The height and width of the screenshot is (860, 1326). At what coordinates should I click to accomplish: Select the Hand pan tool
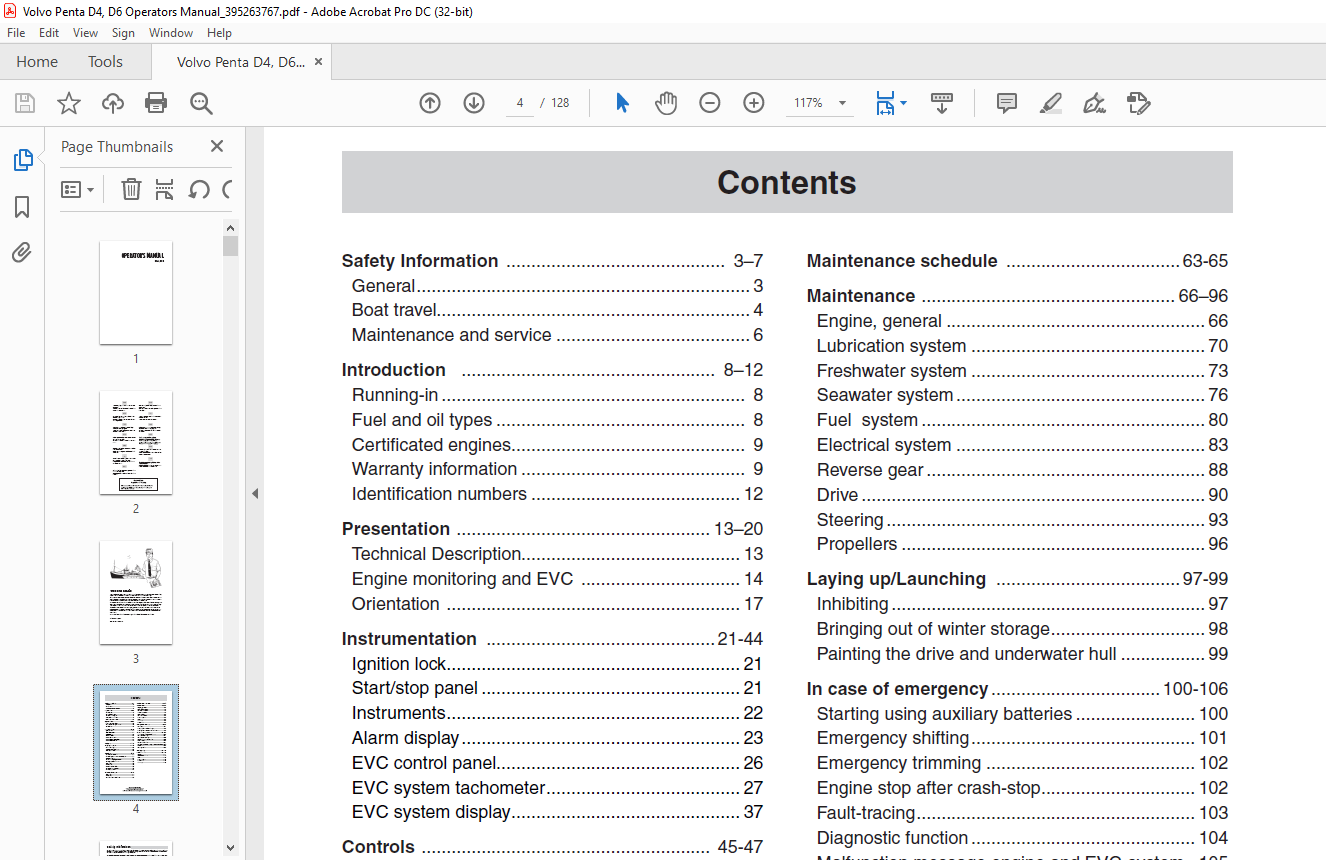click(x=666, y=103)
